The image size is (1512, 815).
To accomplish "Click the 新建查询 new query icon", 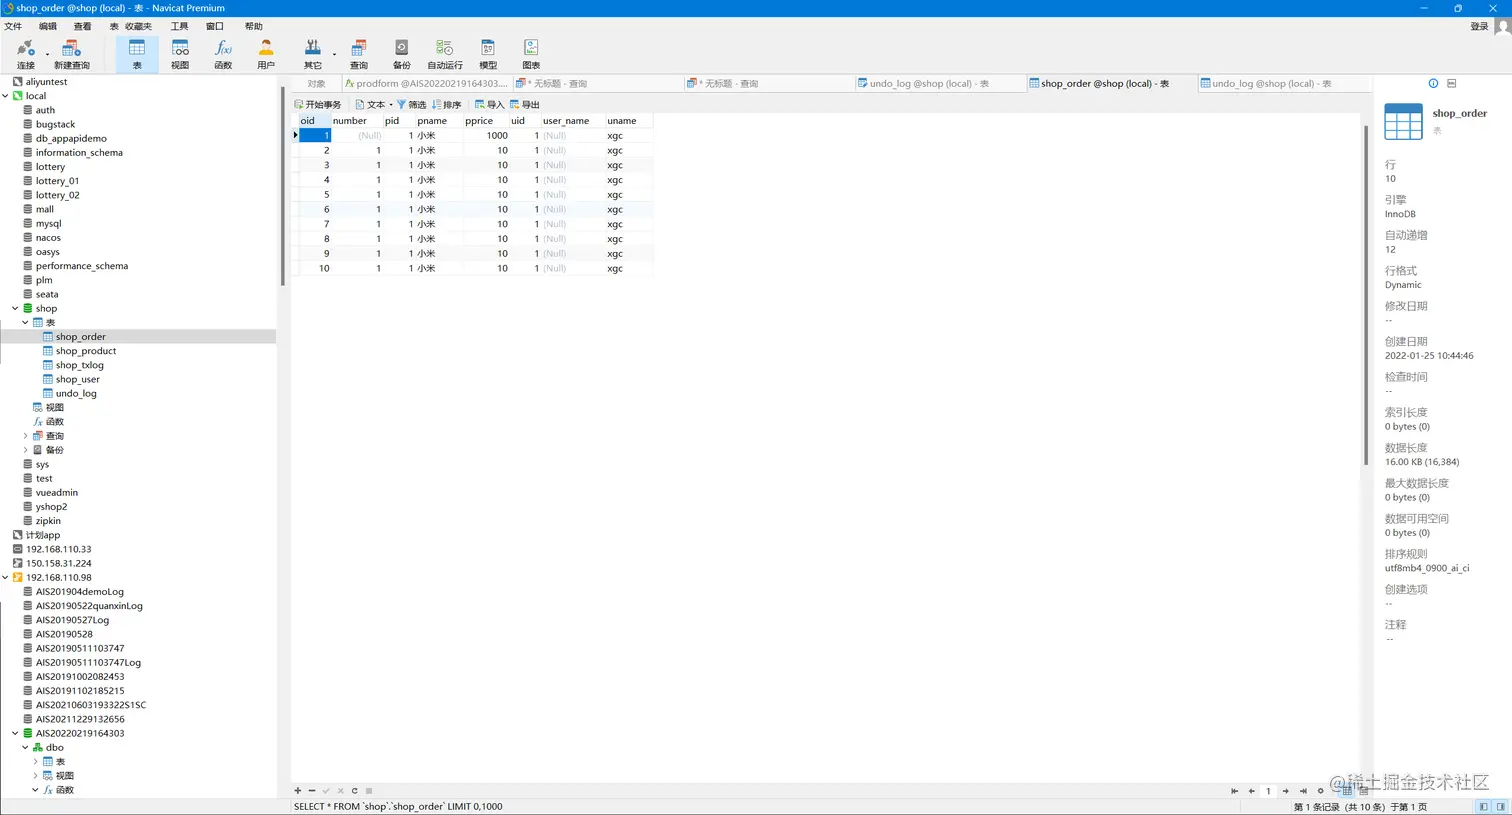I will (x=71, y=54).
